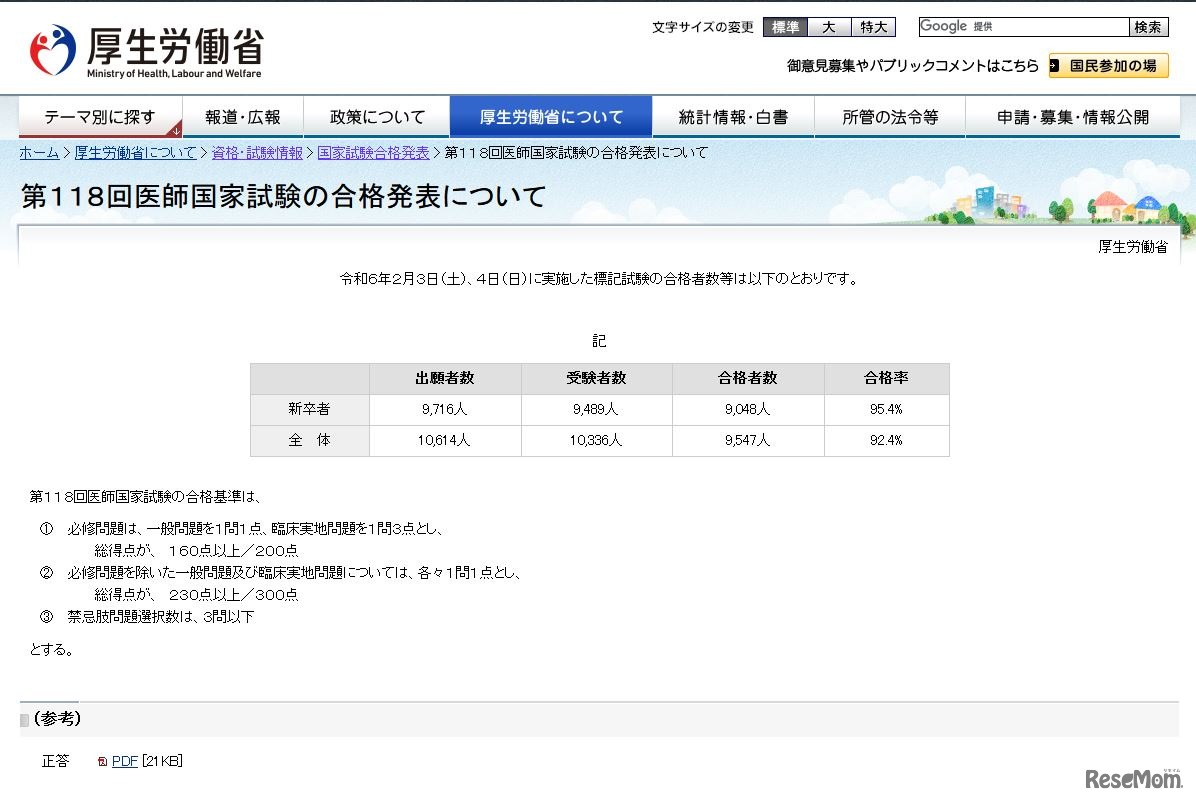Set text size to 標準
This screenshot has width=1196, height=802.
pos(785,27)
